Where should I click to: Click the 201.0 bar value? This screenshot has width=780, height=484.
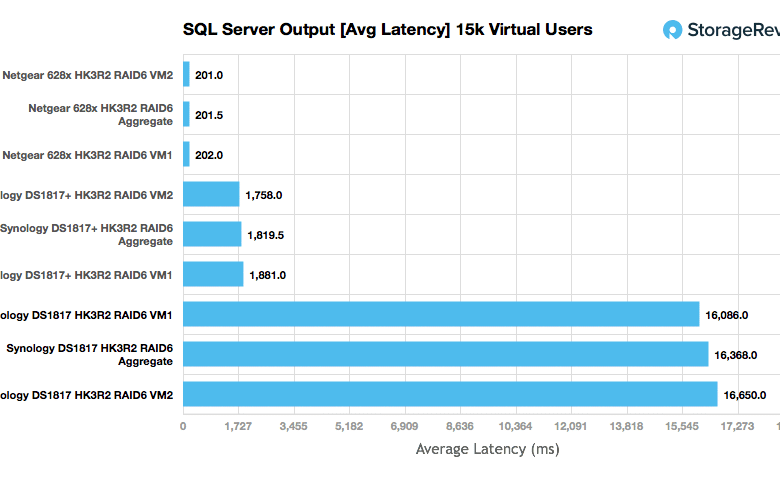[x=209, y=75]
